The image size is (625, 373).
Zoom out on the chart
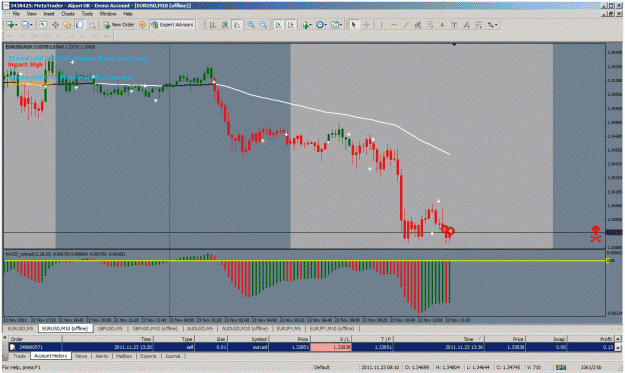pos(263,25)
